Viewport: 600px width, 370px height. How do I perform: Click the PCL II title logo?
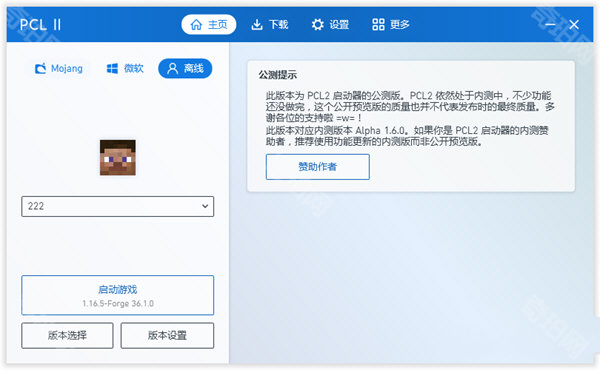(x=40, y=25)
